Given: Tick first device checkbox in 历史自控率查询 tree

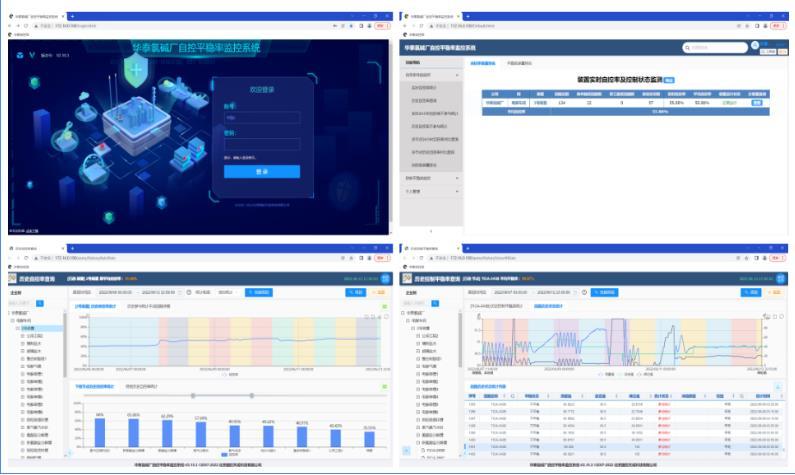Looking at the screenshot, I should (x=21, y=335).
